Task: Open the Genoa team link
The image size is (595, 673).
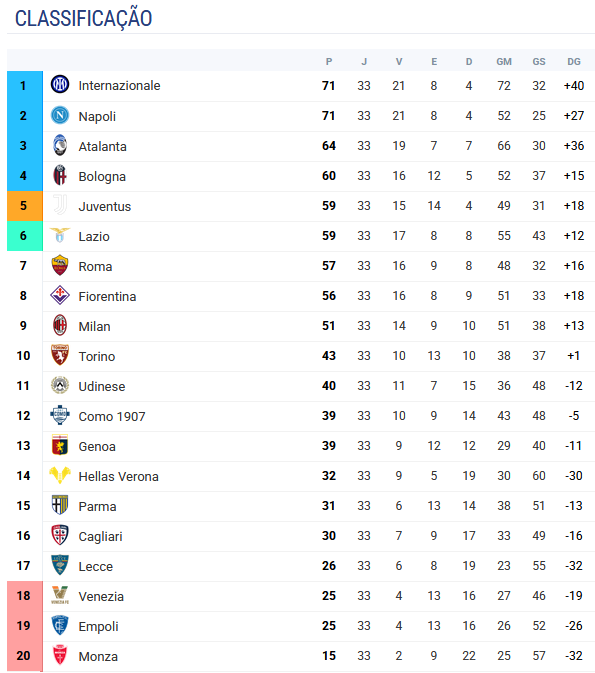Action: click(x=97, y=446)
